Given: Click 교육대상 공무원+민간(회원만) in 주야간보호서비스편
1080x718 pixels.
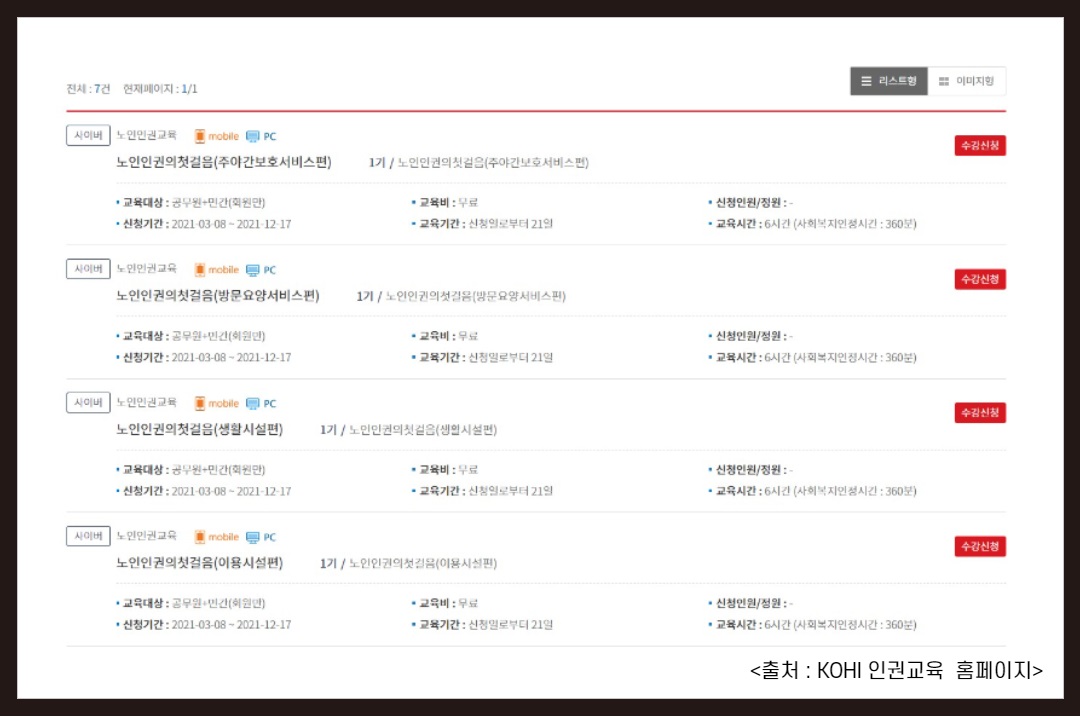Looking at the screenshot, I should (x=191, y=203).
